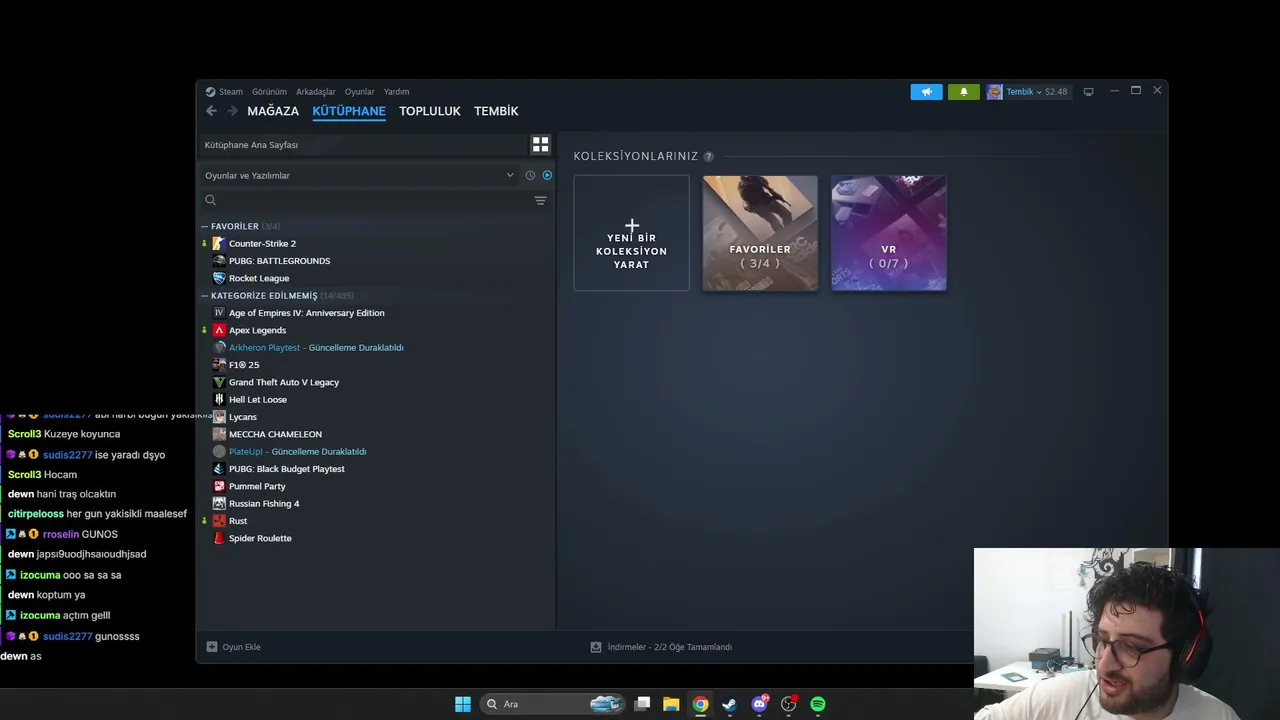Click the help question mark beside Koleksiyonlarınız

point(709,157)
